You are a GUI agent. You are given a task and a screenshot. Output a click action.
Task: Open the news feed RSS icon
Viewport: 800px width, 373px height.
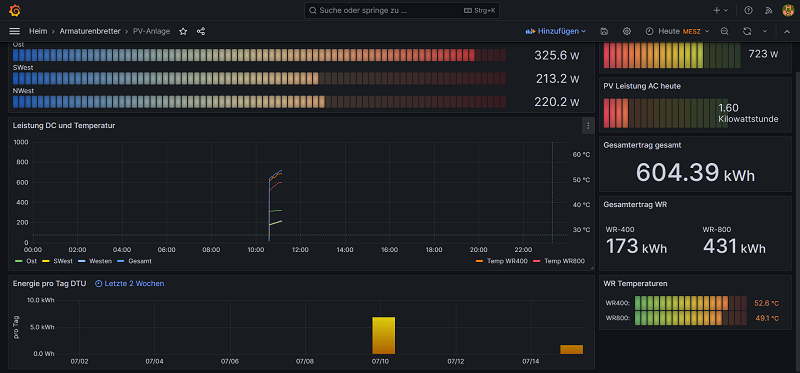769,10
